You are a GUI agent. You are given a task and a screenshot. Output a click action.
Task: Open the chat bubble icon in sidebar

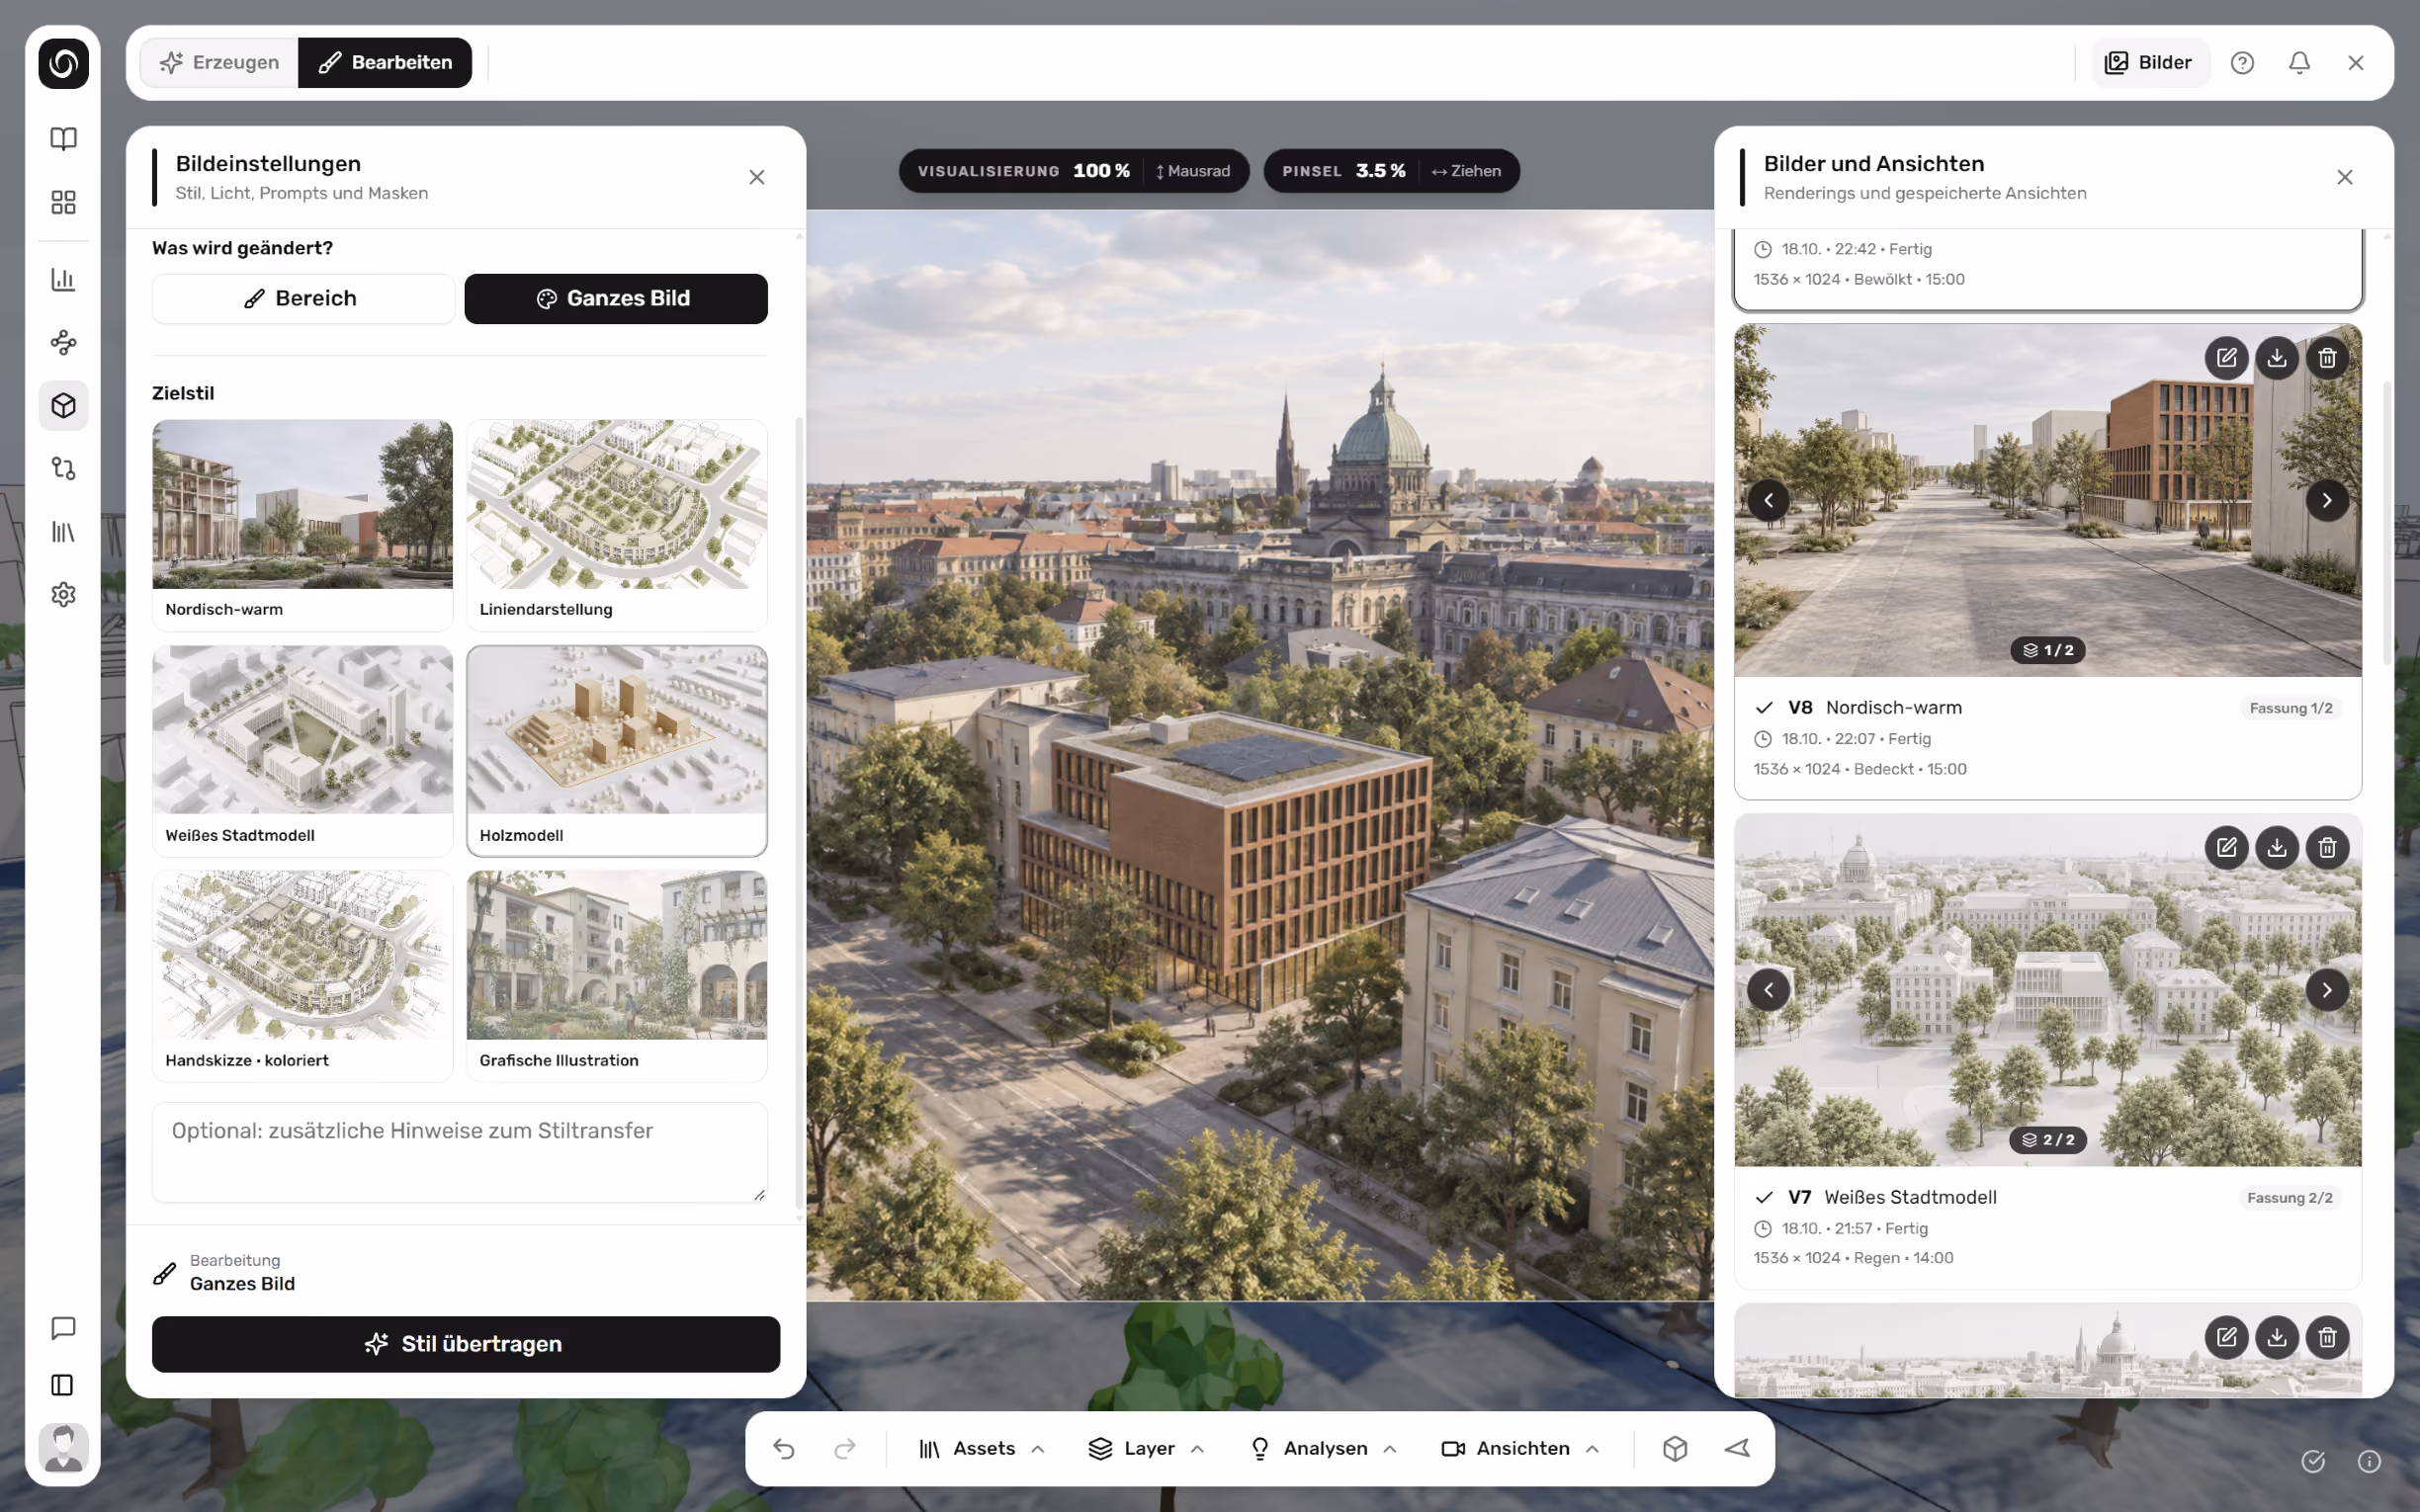pos(63,1327)
